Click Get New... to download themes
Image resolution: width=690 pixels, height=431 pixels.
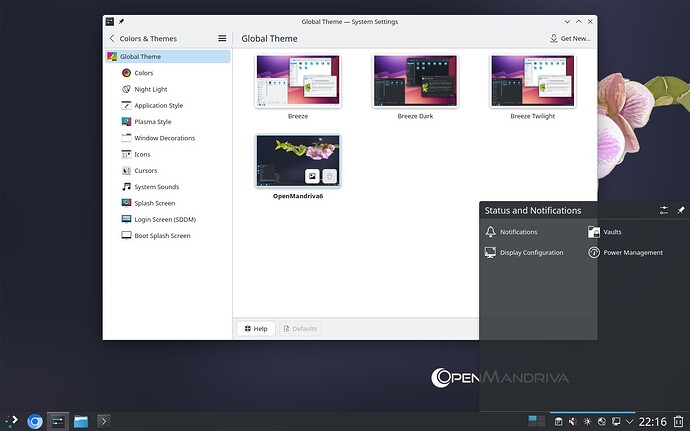[570, 39]
